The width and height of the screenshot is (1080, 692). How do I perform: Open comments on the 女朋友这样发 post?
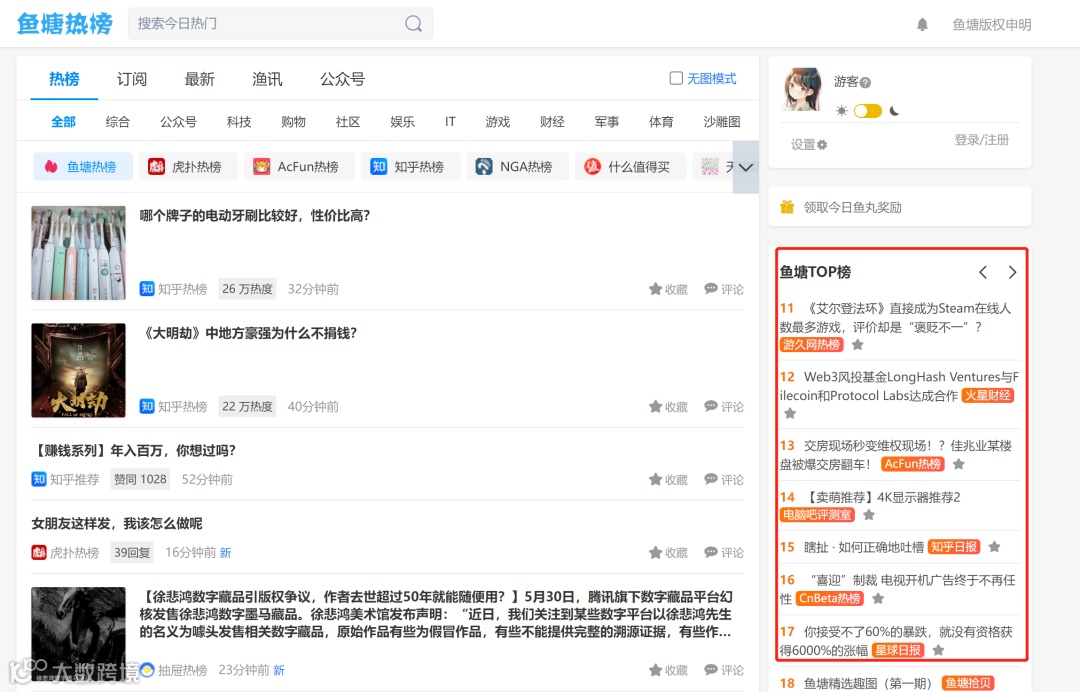(x=724, y=552)
